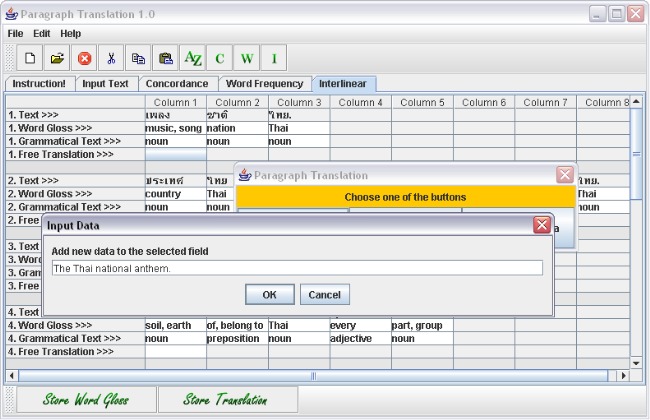Click '1. Free Translation >>>' row label

tap(75, 154)
